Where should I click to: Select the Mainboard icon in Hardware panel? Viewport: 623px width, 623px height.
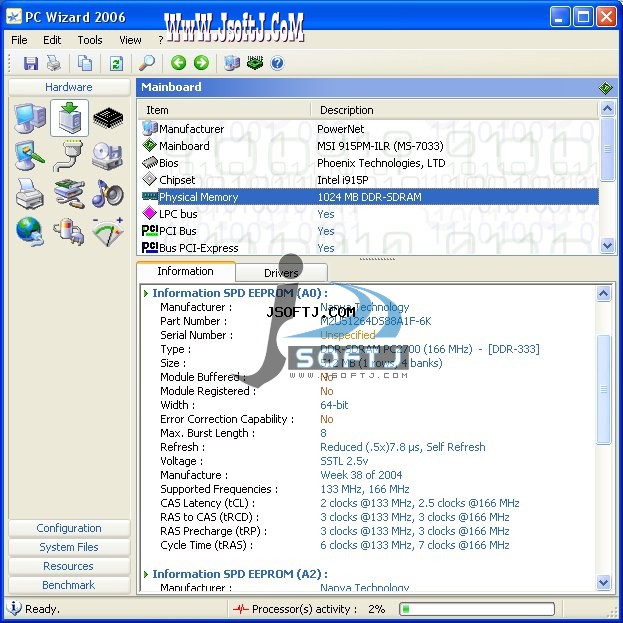pos(70,118)
